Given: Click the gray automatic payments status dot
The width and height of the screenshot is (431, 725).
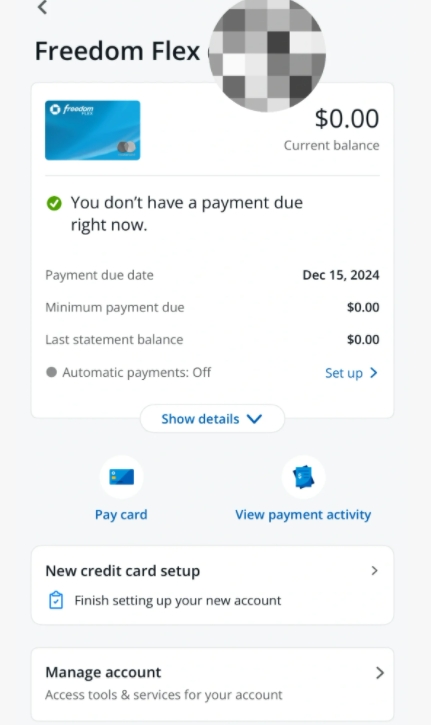Looking at the screenshot, I should pyautogui.click(x=51, y=372).
